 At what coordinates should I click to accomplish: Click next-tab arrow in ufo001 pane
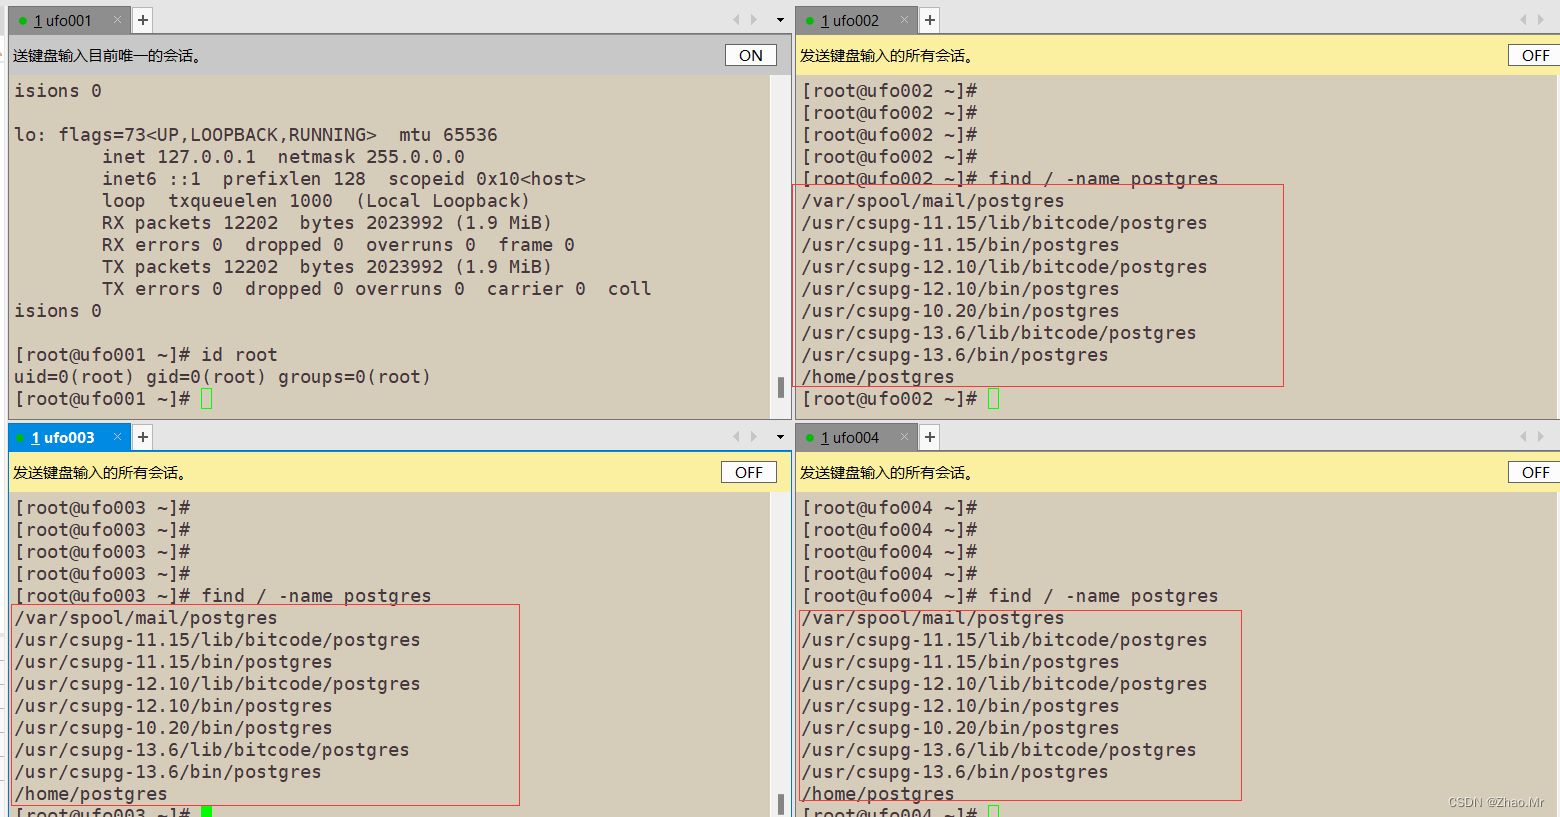click(x=754, y=20)
